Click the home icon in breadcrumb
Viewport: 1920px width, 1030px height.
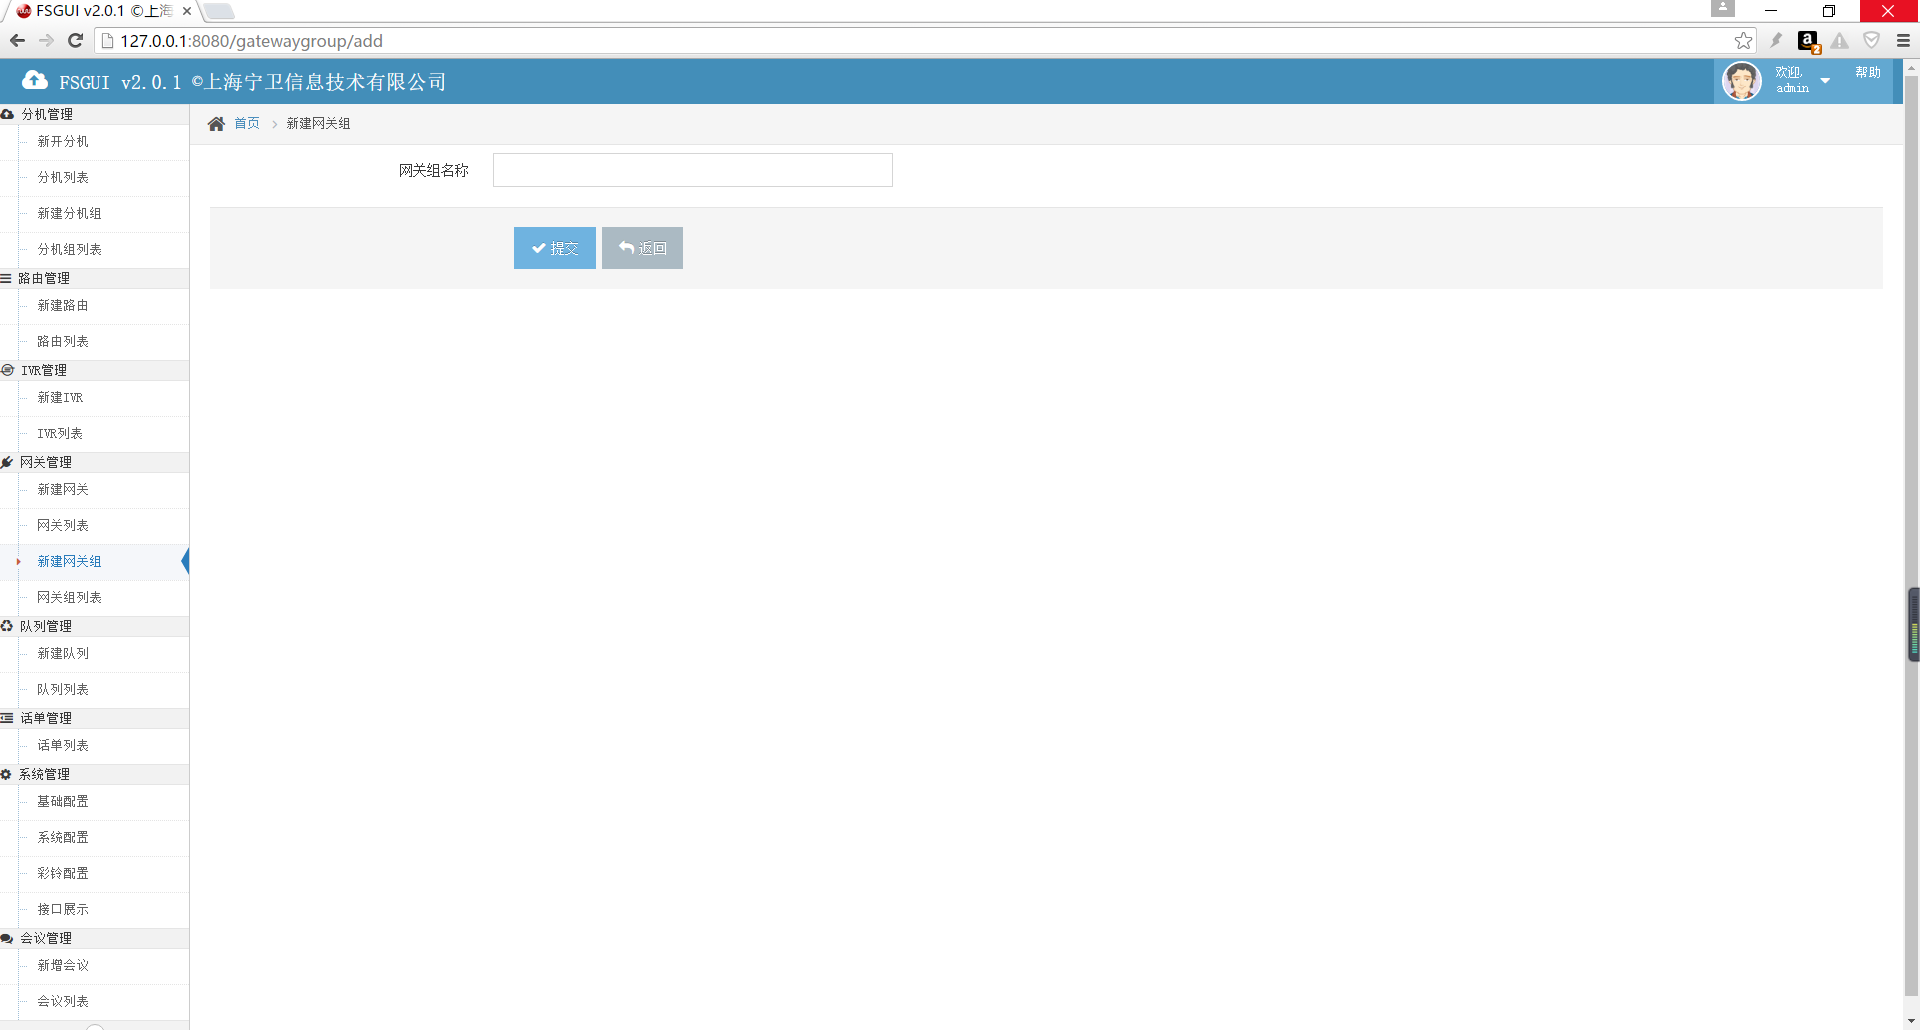pyautogui.click(x=216, y=124)
